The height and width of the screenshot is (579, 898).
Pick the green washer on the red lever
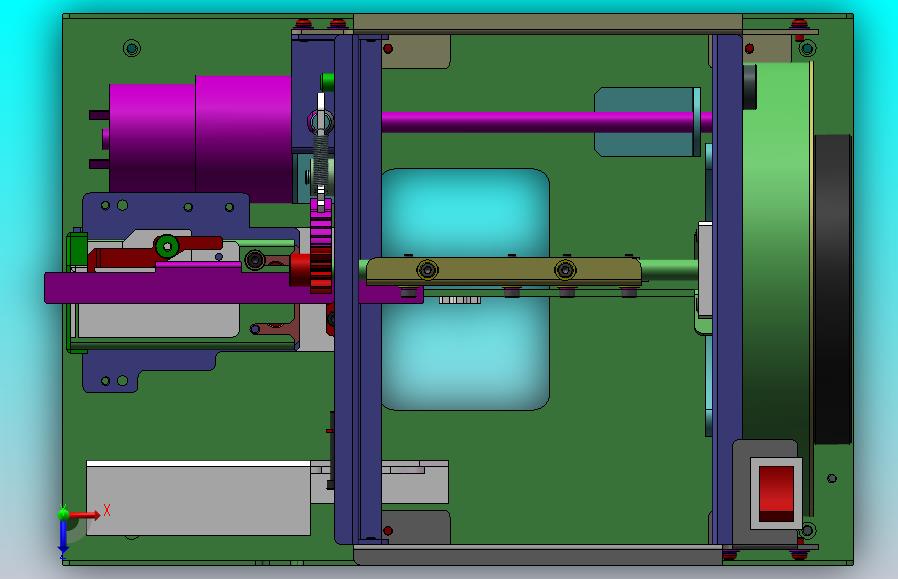(x=167, y=247)
